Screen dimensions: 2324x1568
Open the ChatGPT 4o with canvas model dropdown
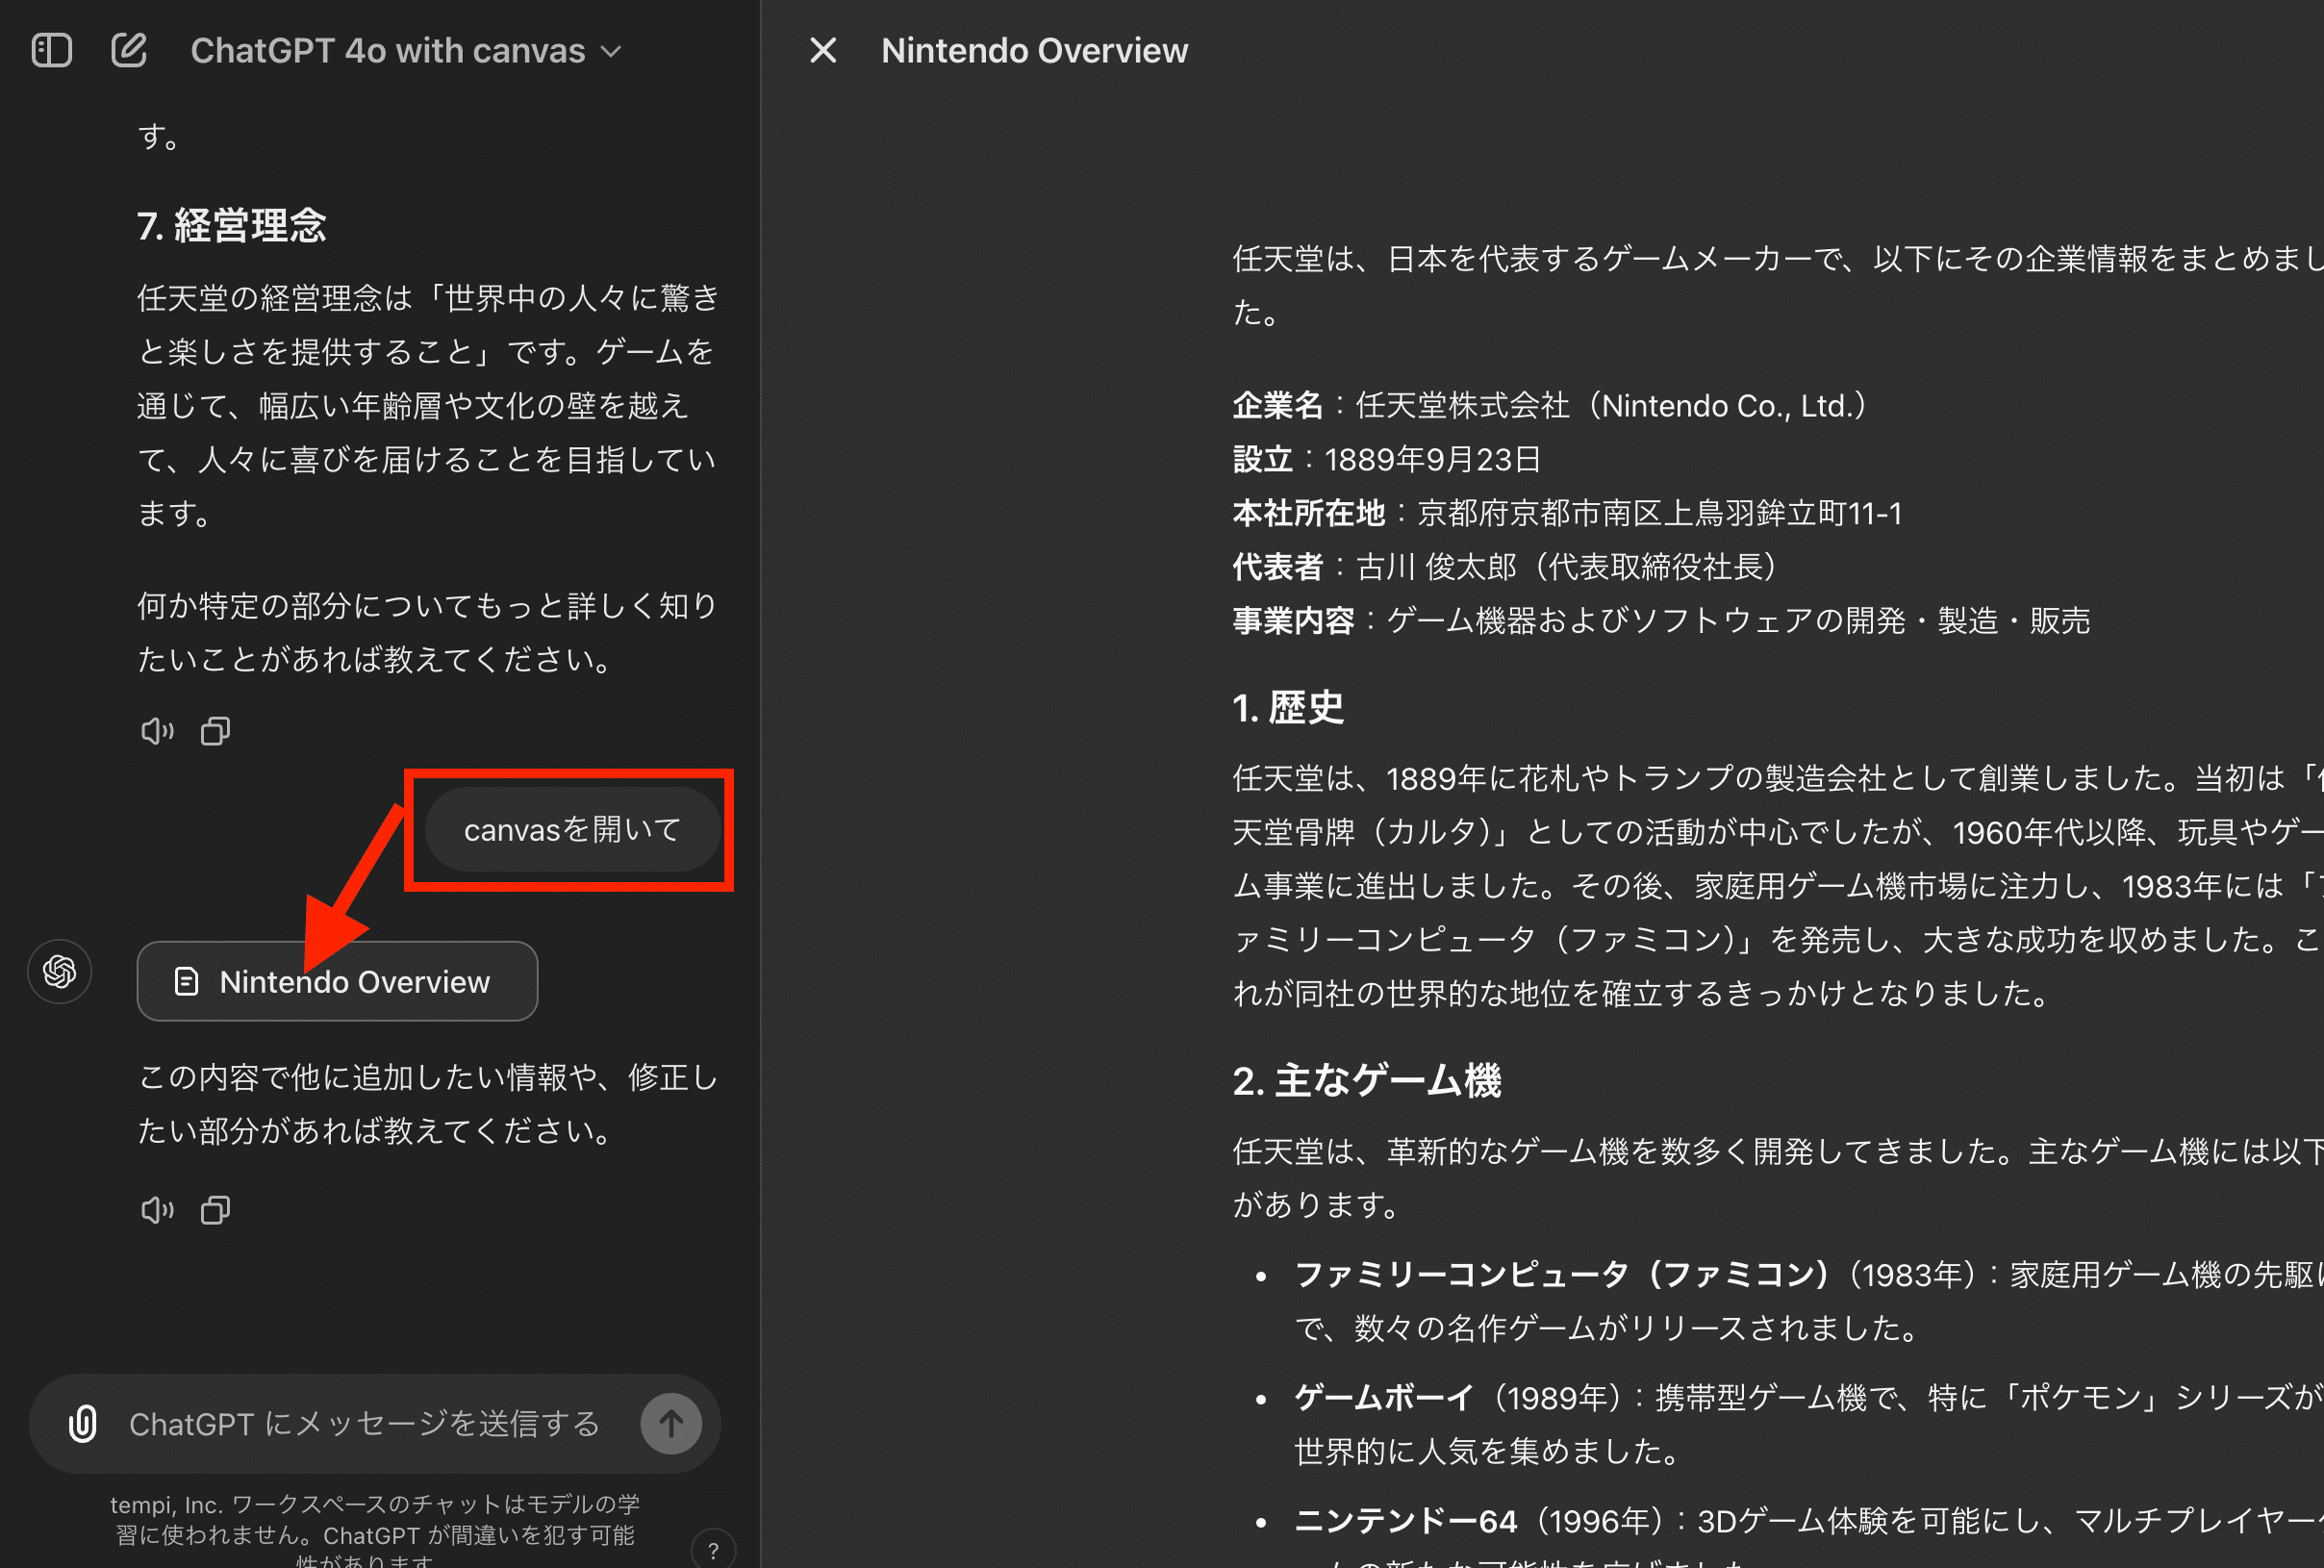click(x=405, y=51)
